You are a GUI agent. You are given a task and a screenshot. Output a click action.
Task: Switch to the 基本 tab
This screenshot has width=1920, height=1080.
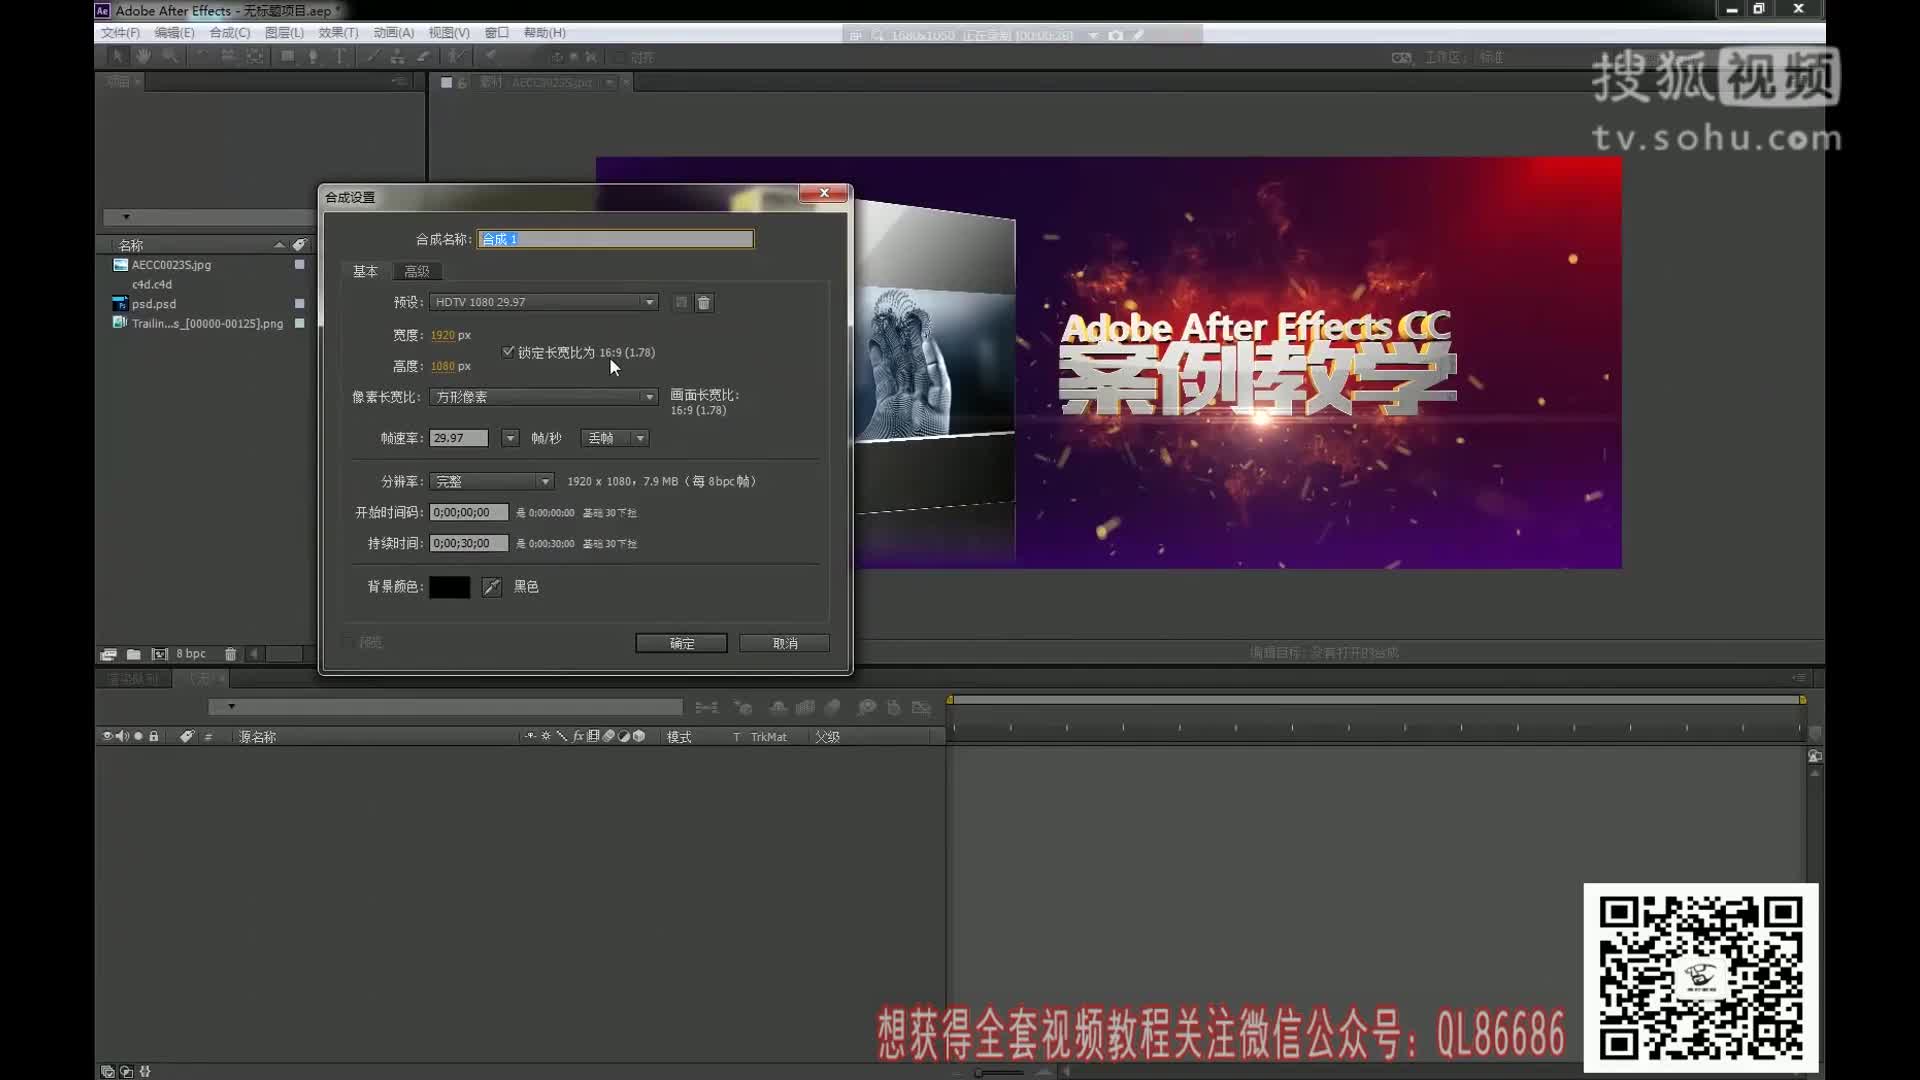click(365, 271)
